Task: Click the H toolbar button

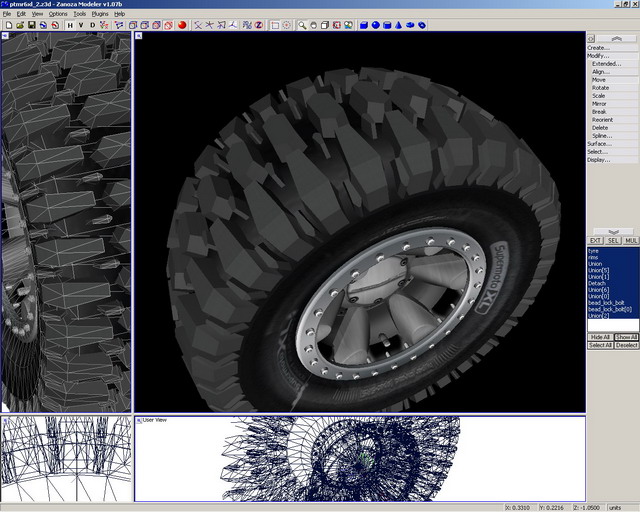Action: click(x=69, y=24)
